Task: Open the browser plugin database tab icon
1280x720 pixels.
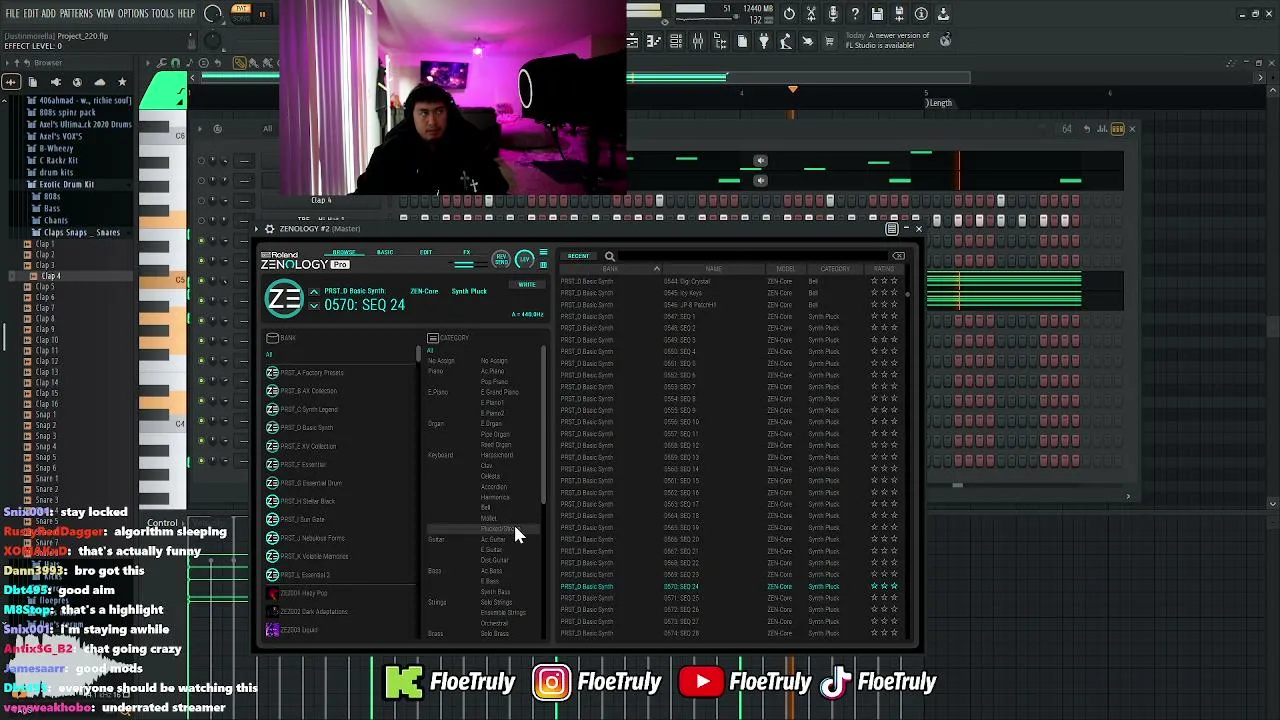Action: point(55,82)
